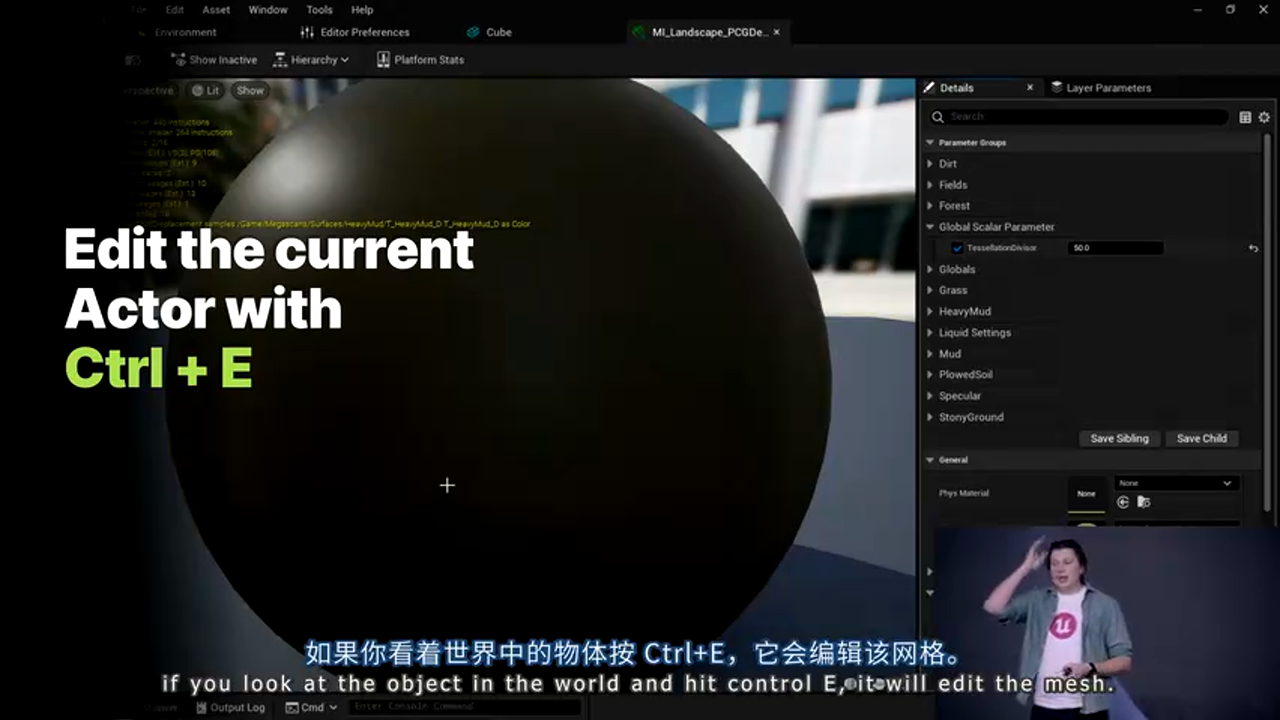The image size is (1280, 720).
Task: Expand the Dirt parameter group
Action: pos(931,163)
